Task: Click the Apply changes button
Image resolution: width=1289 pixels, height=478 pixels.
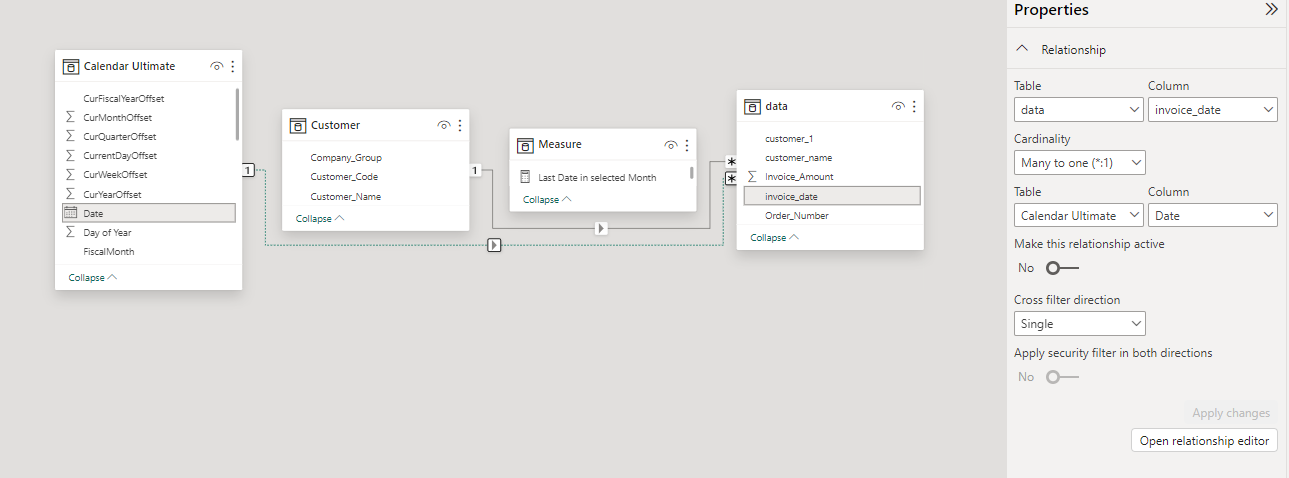Action: 1231,413
